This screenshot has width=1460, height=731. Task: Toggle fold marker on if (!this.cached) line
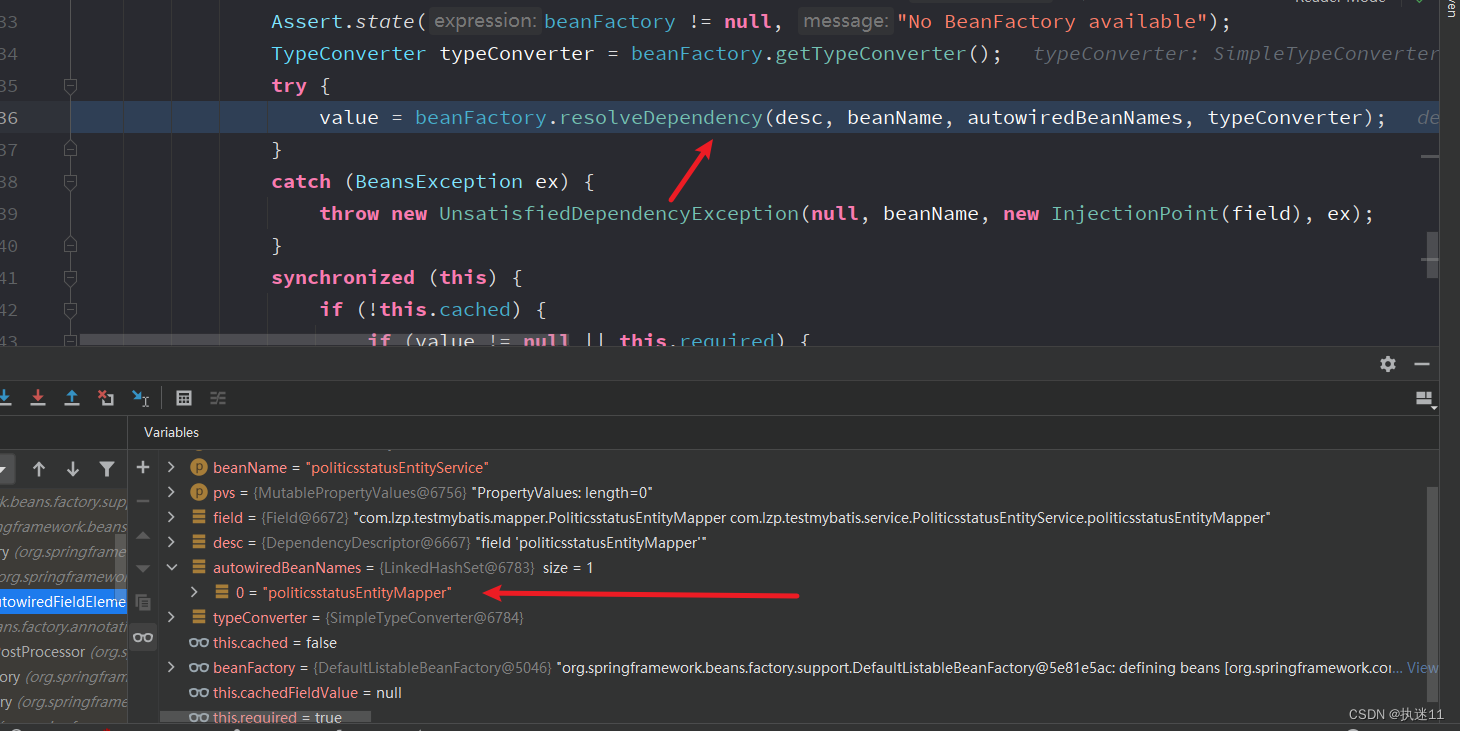tap(70, 311)
